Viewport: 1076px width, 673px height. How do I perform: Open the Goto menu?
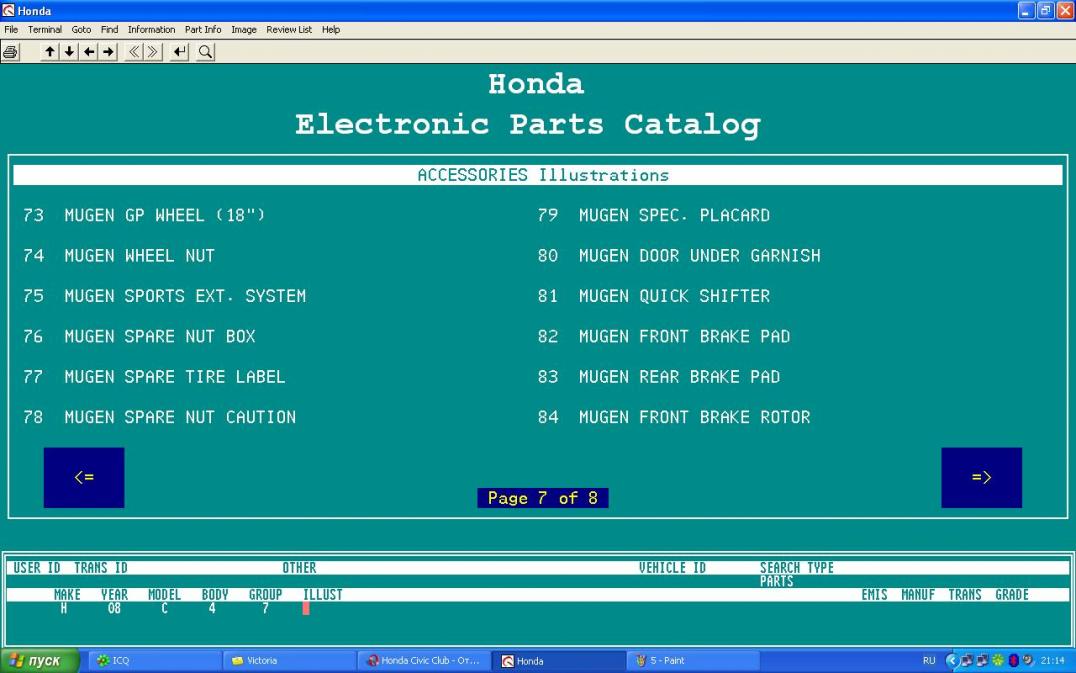[x=81, y=29]
